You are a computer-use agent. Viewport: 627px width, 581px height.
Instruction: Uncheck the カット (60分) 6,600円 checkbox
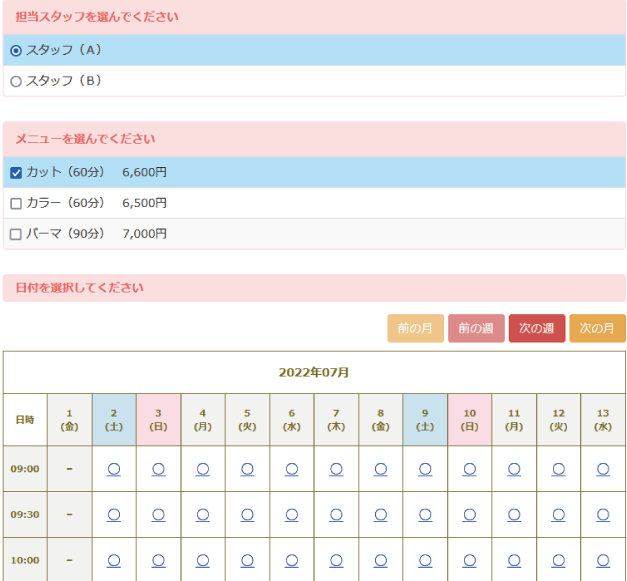(16, 172)
